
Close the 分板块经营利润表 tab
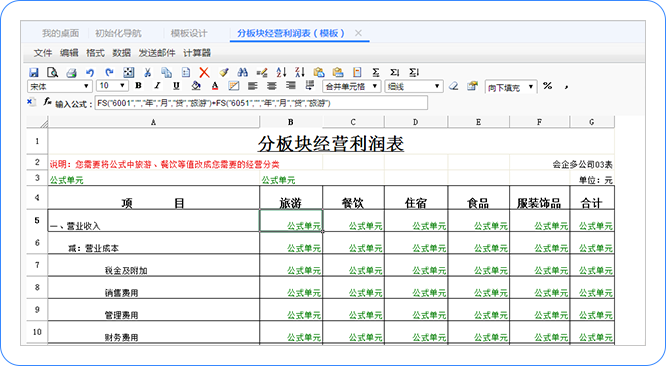[x=358, y=33]
